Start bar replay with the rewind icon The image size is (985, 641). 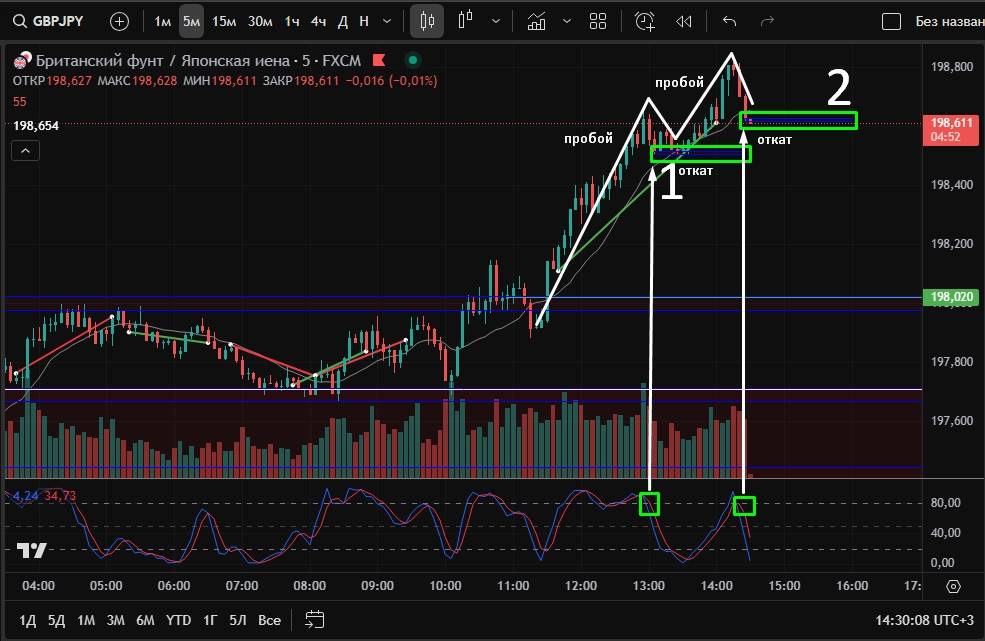click(x=684, y=21)
